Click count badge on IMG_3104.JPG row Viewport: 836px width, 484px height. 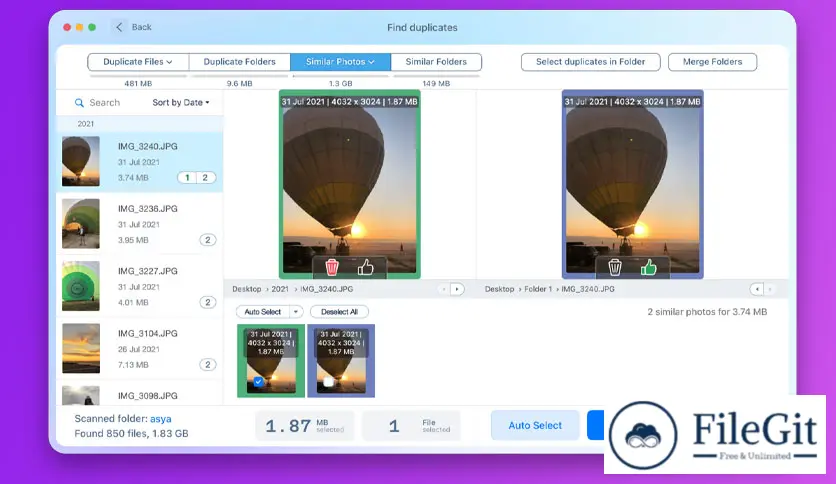pyautogui.click(x=208, y=365)
